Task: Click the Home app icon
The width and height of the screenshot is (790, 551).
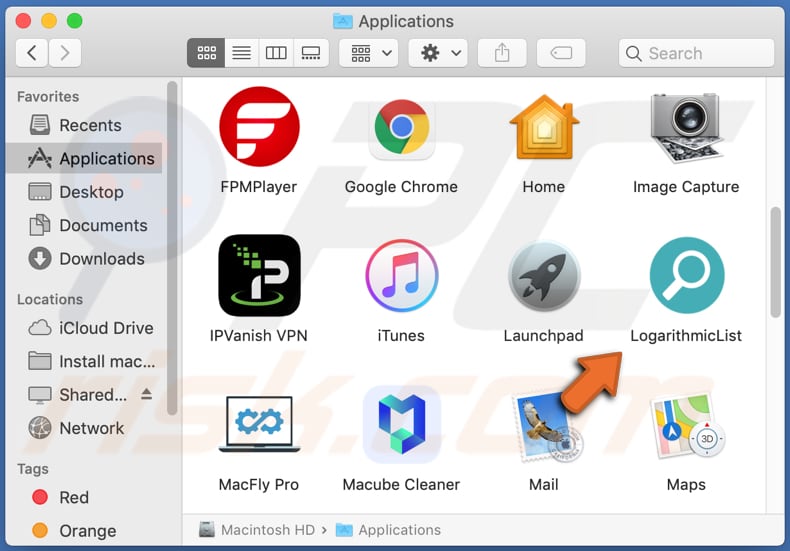Action: pyautogui.click(x=544, y=127)
